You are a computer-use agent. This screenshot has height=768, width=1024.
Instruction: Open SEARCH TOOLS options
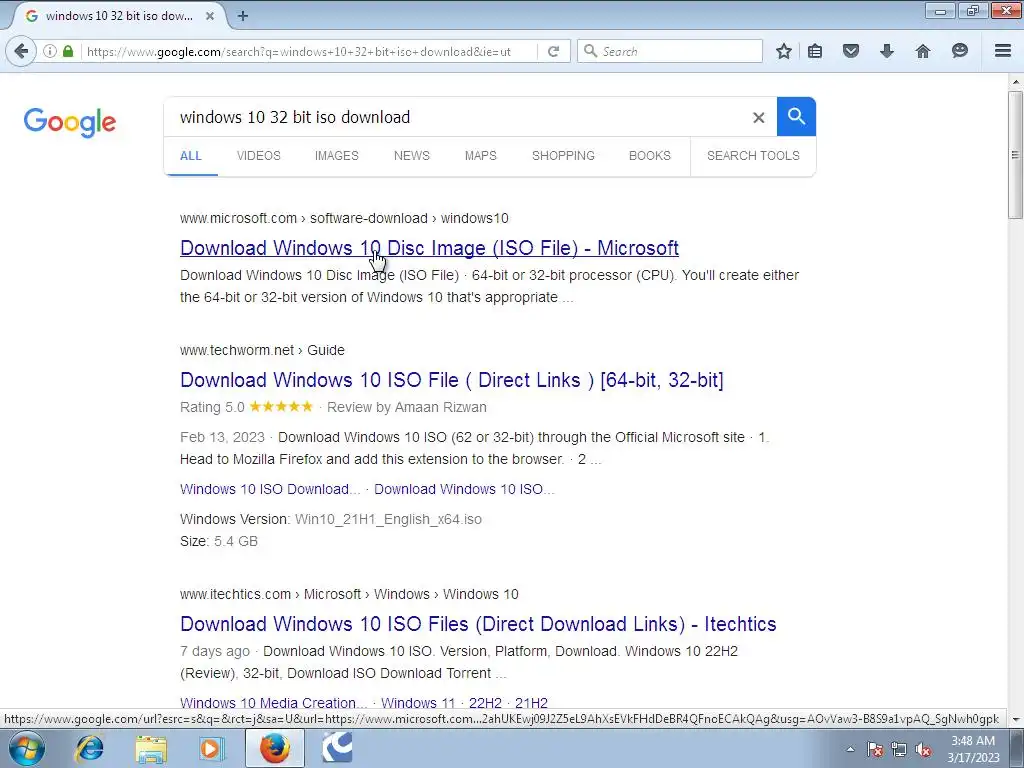pos(753,155)
